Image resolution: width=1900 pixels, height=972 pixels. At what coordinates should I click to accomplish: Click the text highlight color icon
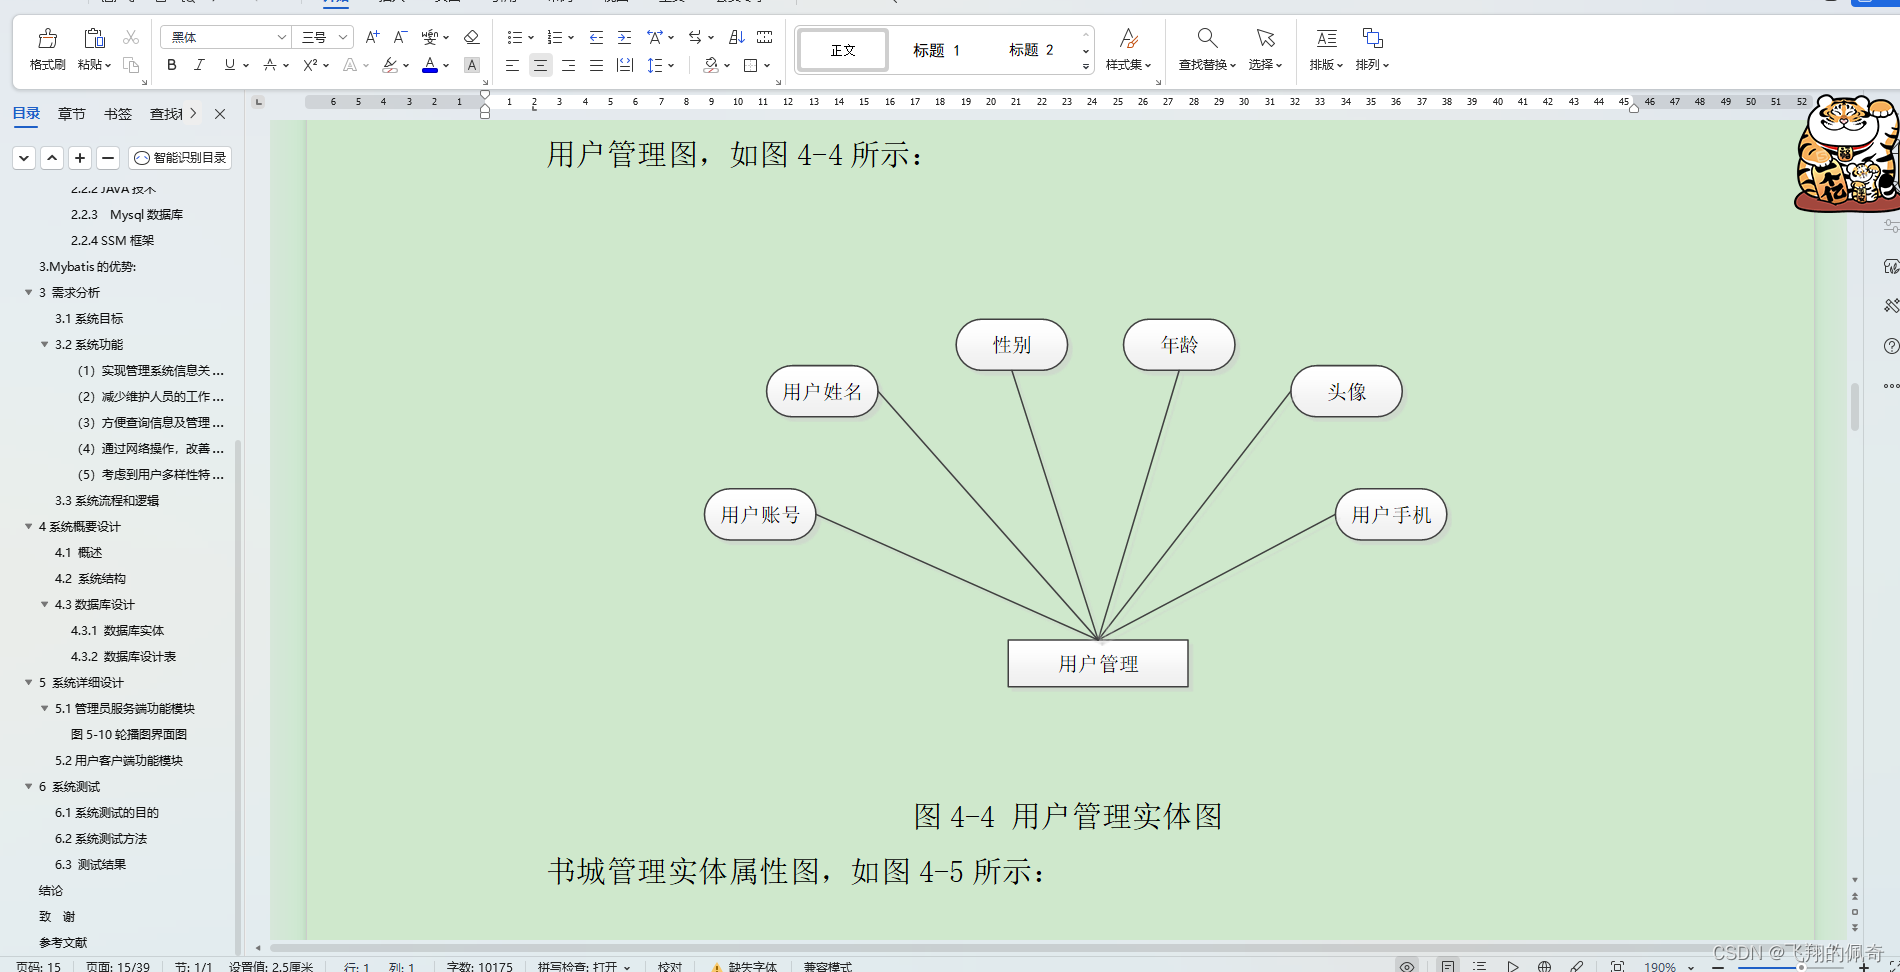(390, 65)
